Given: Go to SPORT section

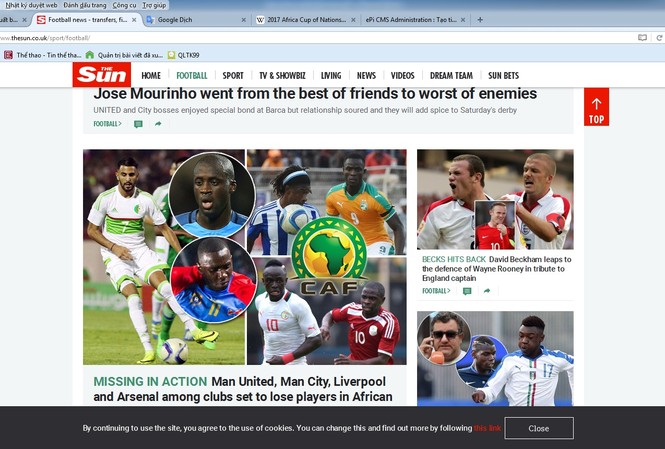Looking at the screenshot, I should [x=233, y=75].
